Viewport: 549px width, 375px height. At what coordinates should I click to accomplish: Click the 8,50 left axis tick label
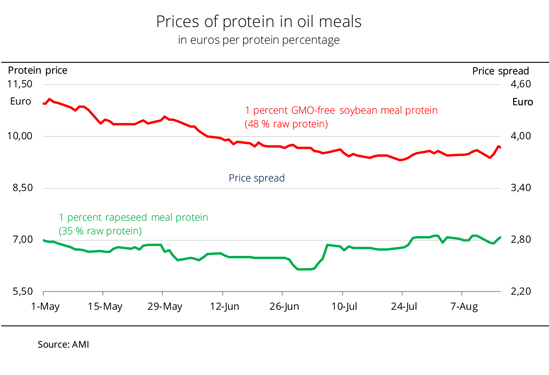(22, 188)
